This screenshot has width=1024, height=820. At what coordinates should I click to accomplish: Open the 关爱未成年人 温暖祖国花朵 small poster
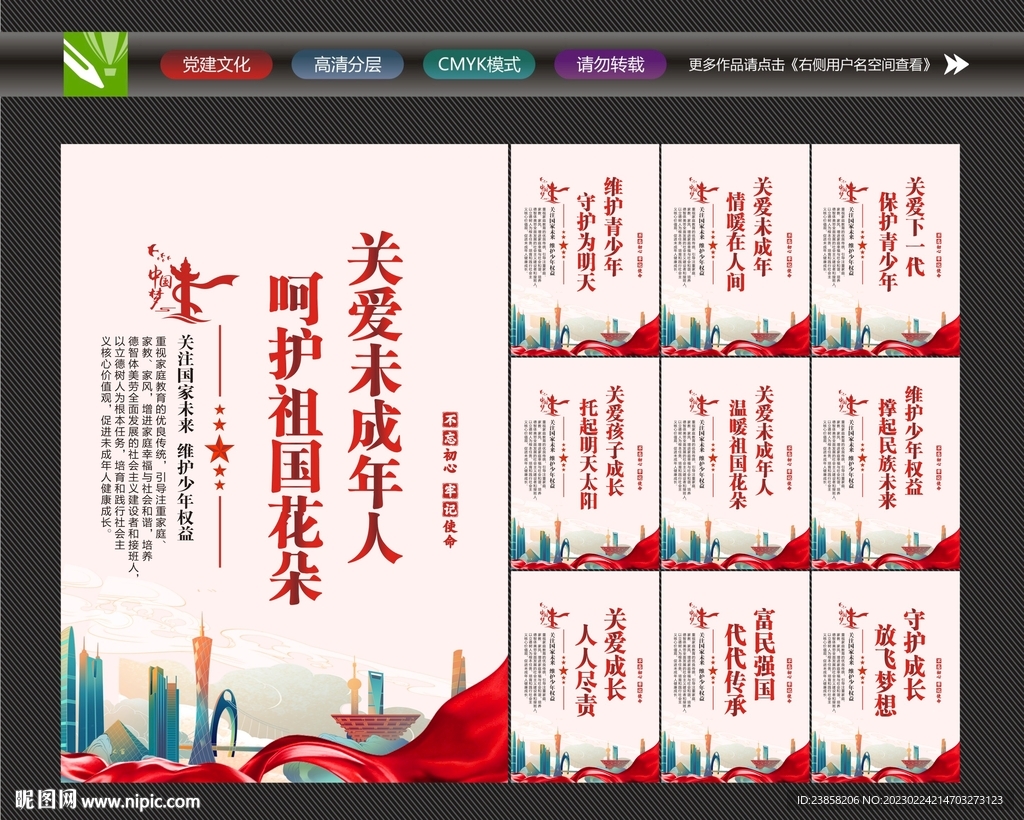tap(735, 464)
